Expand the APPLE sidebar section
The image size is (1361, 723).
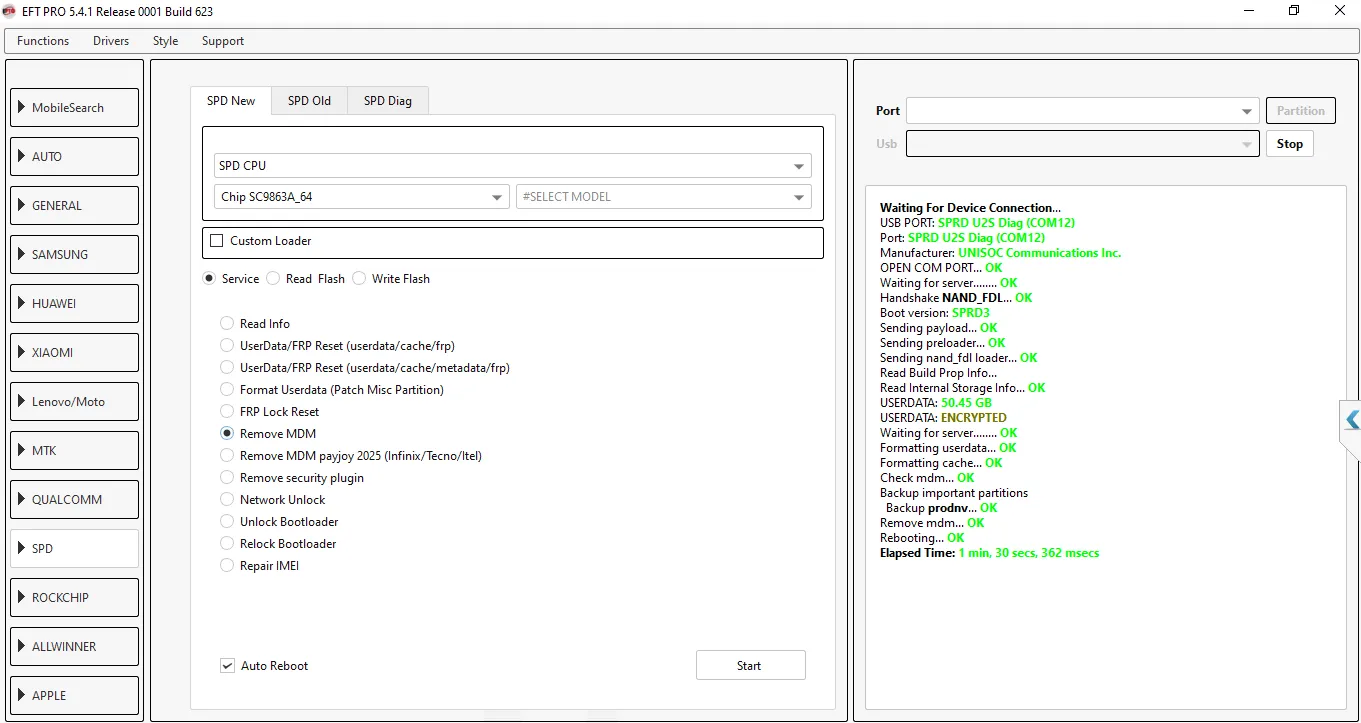[x=74, y=695]
